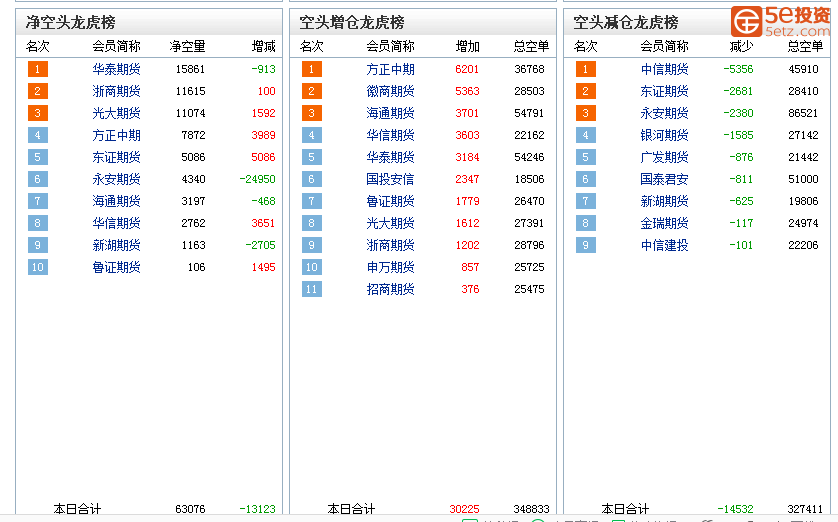This screenshot has height=522, width=838.
Task: Select the -14532 daily total decrease
Action: pyautogui.click(x=735, y=509)
